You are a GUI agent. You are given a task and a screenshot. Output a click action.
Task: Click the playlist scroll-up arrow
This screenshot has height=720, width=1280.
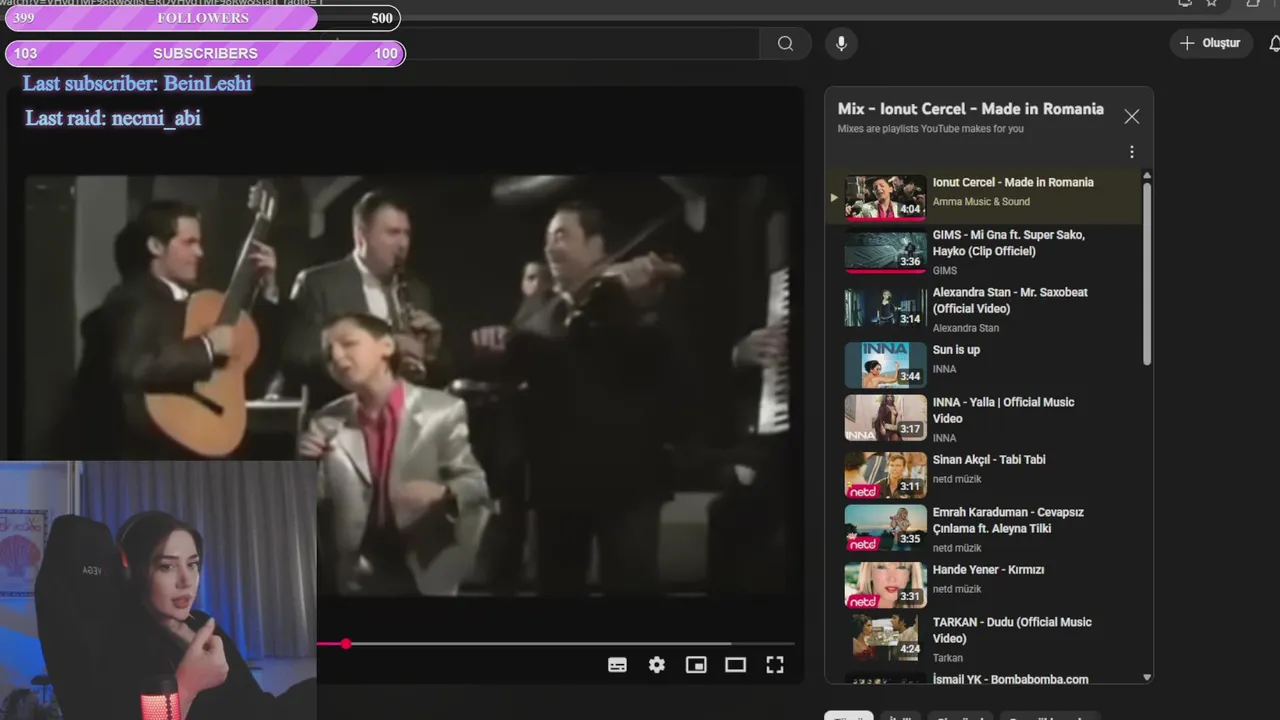[x=1147, y=175]
